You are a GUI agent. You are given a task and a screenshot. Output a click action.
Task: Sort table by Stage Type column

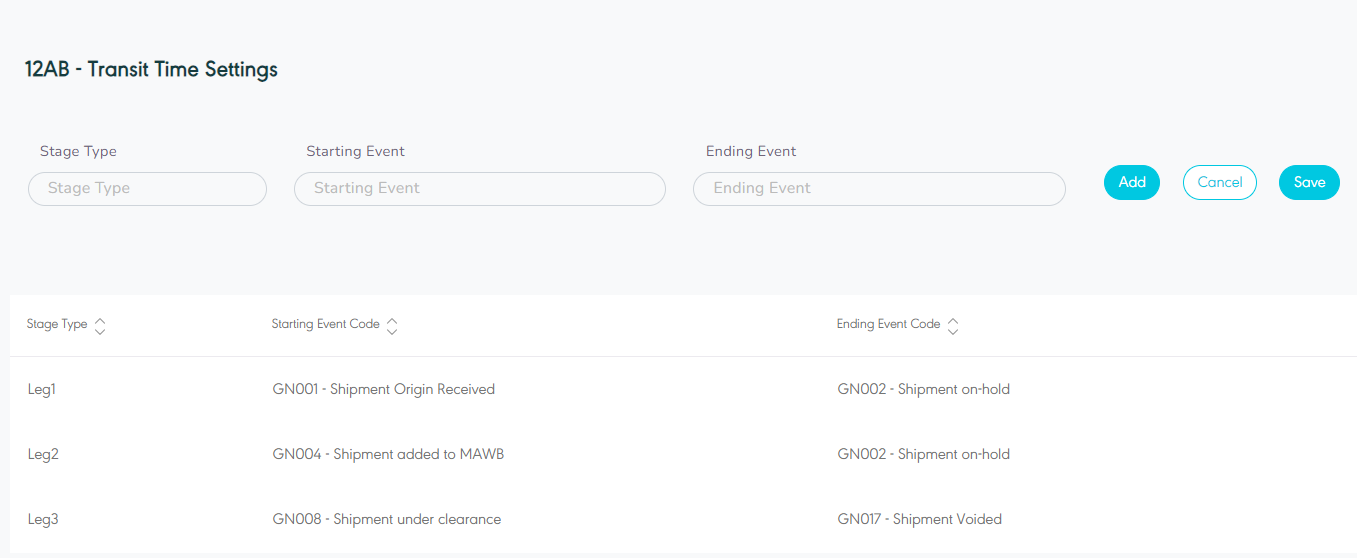[100, 326]
